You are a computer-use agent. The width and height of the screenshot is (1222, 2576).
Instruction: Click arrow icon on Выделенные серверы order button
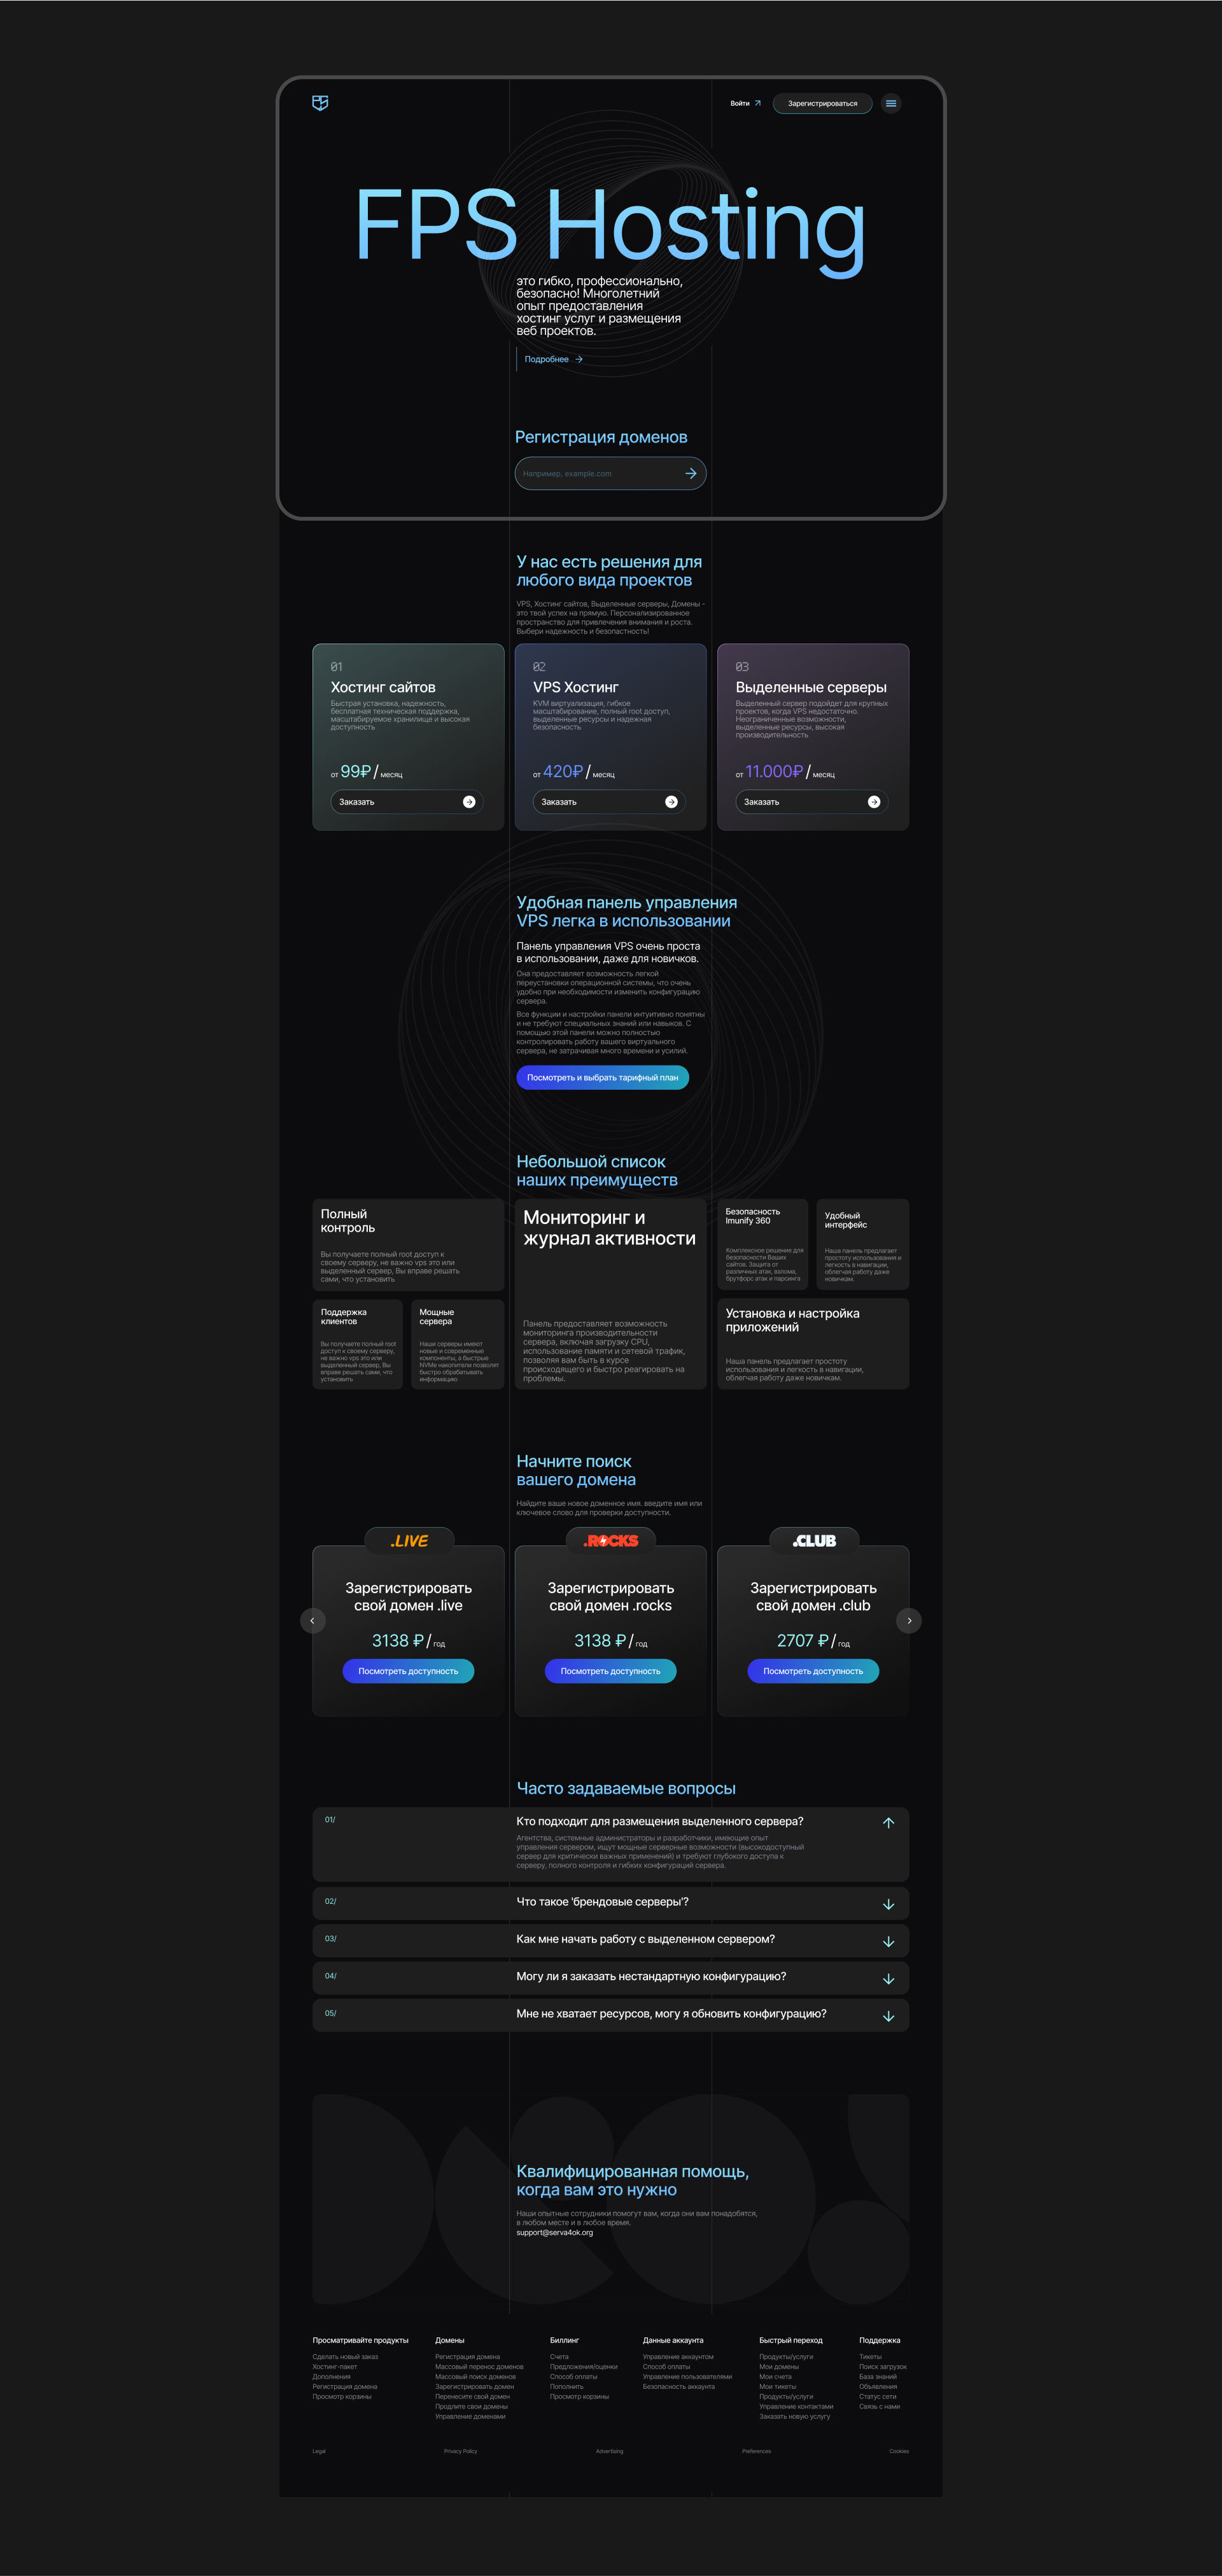pos(874,802)
